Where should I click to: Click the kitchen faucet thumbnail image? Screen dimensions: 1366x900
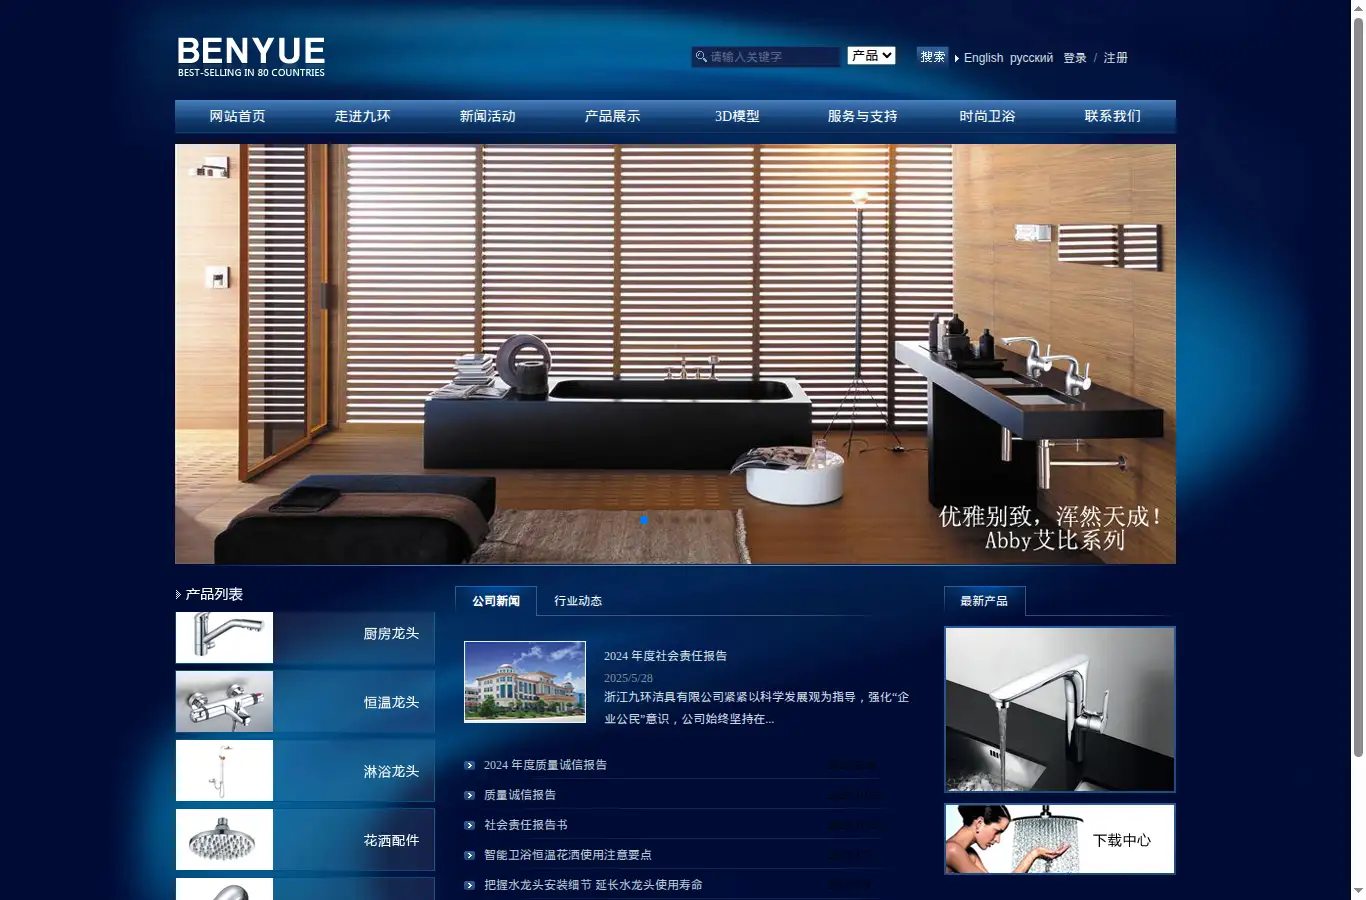[x=224, y=637]
